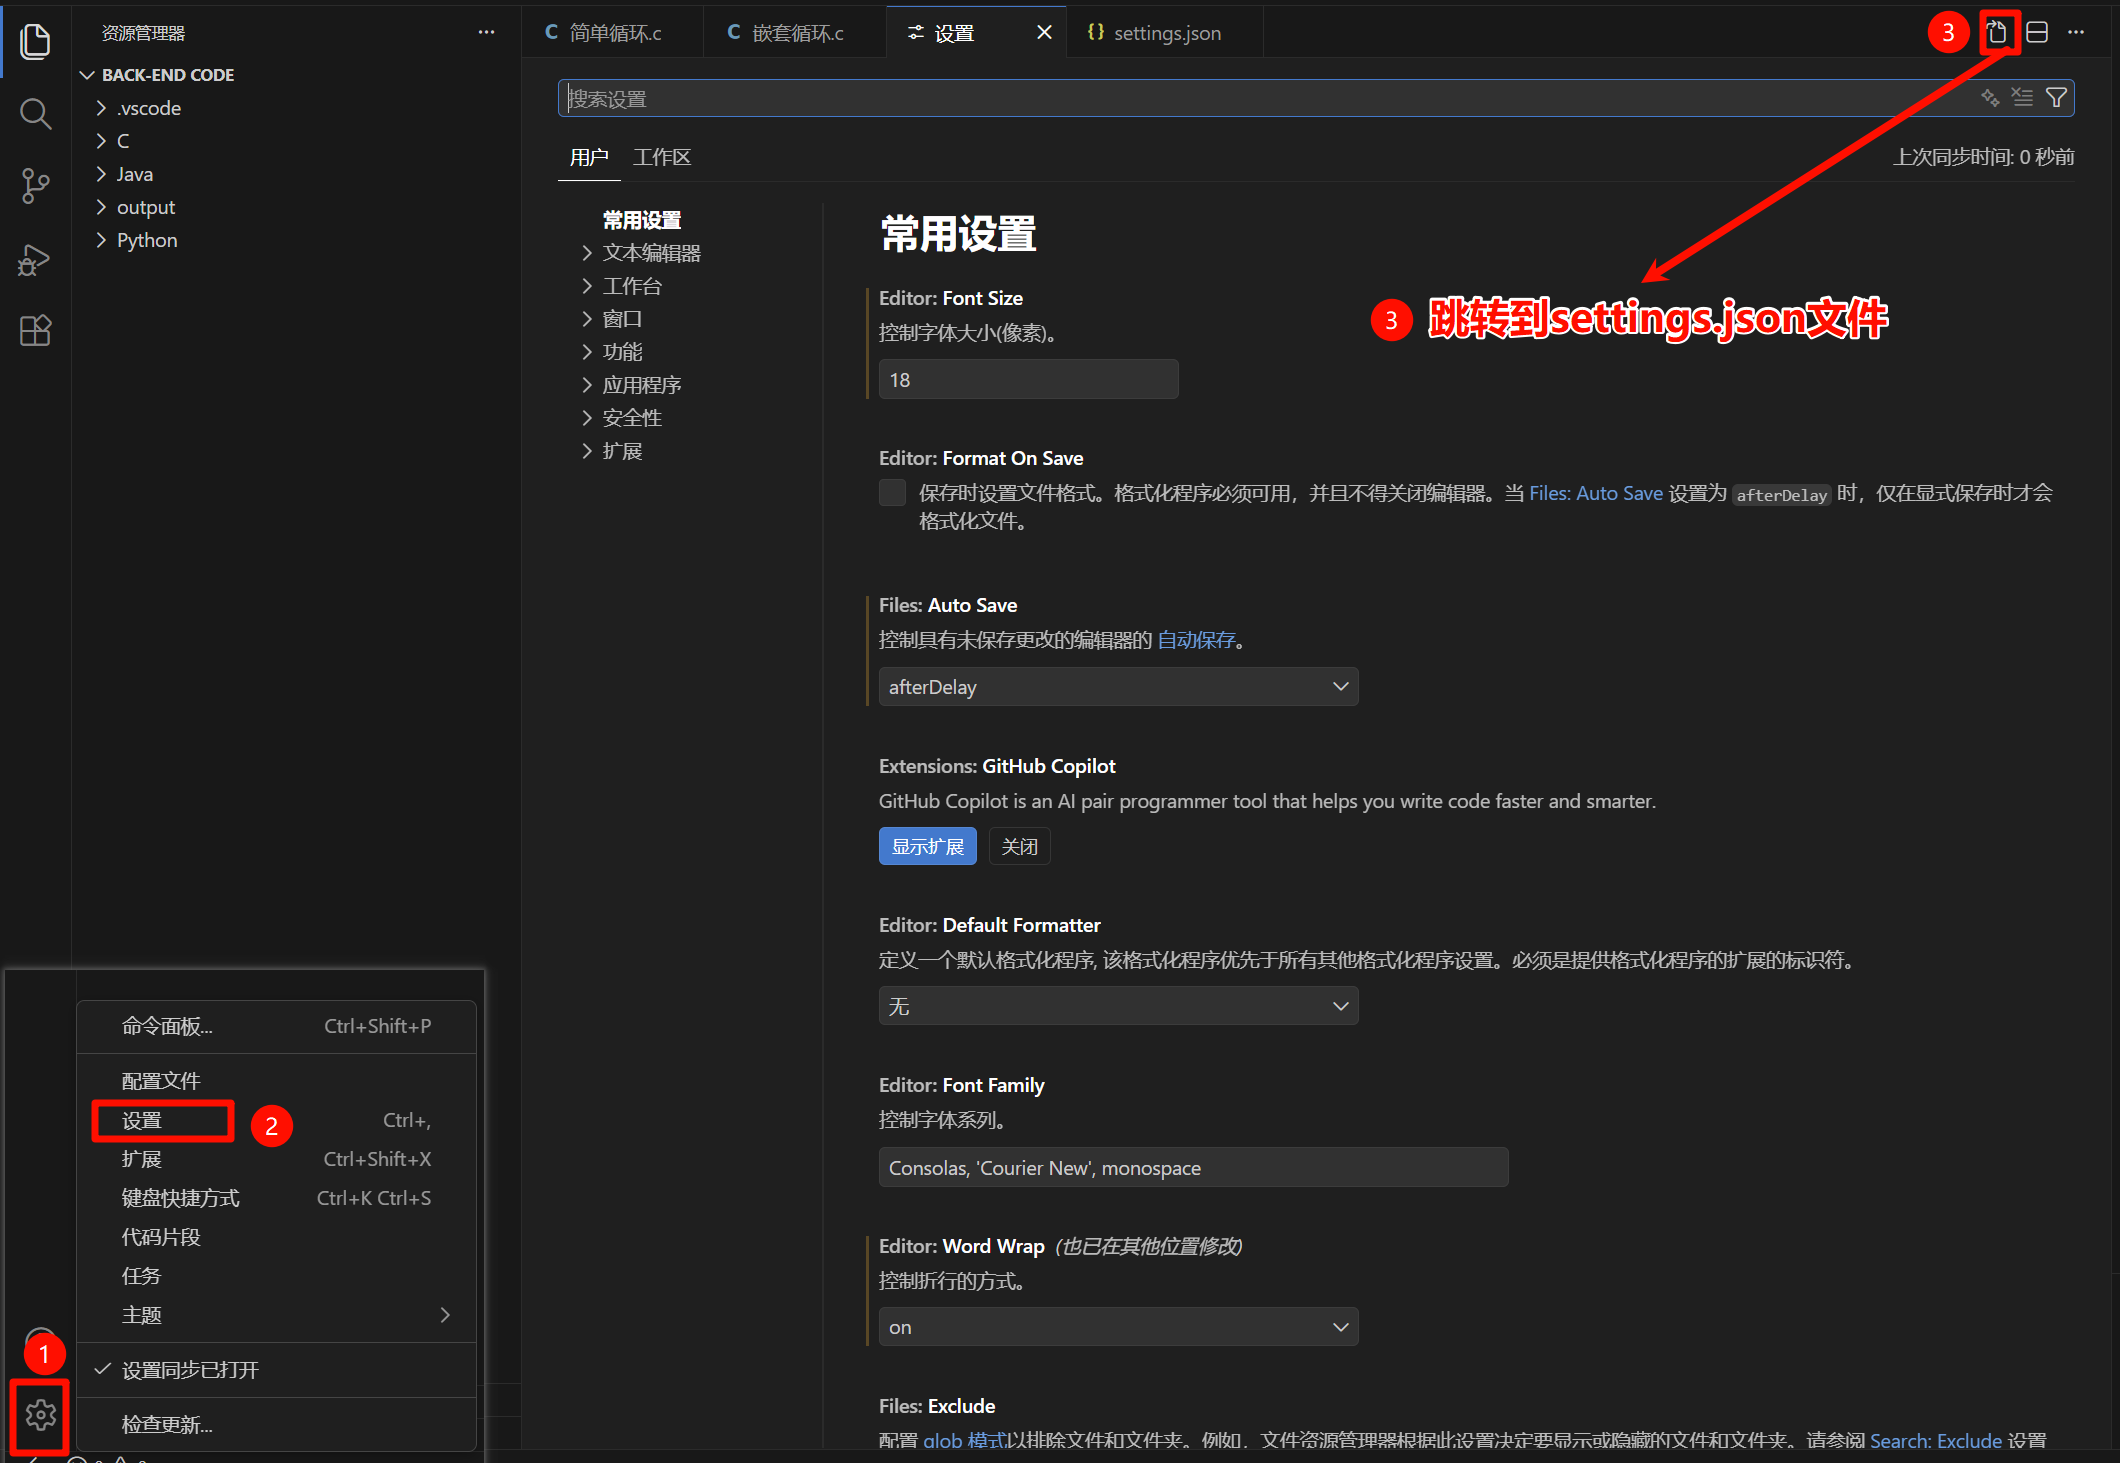The height and width of the screenshot is (1463, 2120).
Task: Choose 检查更新... from the menu
Action: coord(276,1425)
